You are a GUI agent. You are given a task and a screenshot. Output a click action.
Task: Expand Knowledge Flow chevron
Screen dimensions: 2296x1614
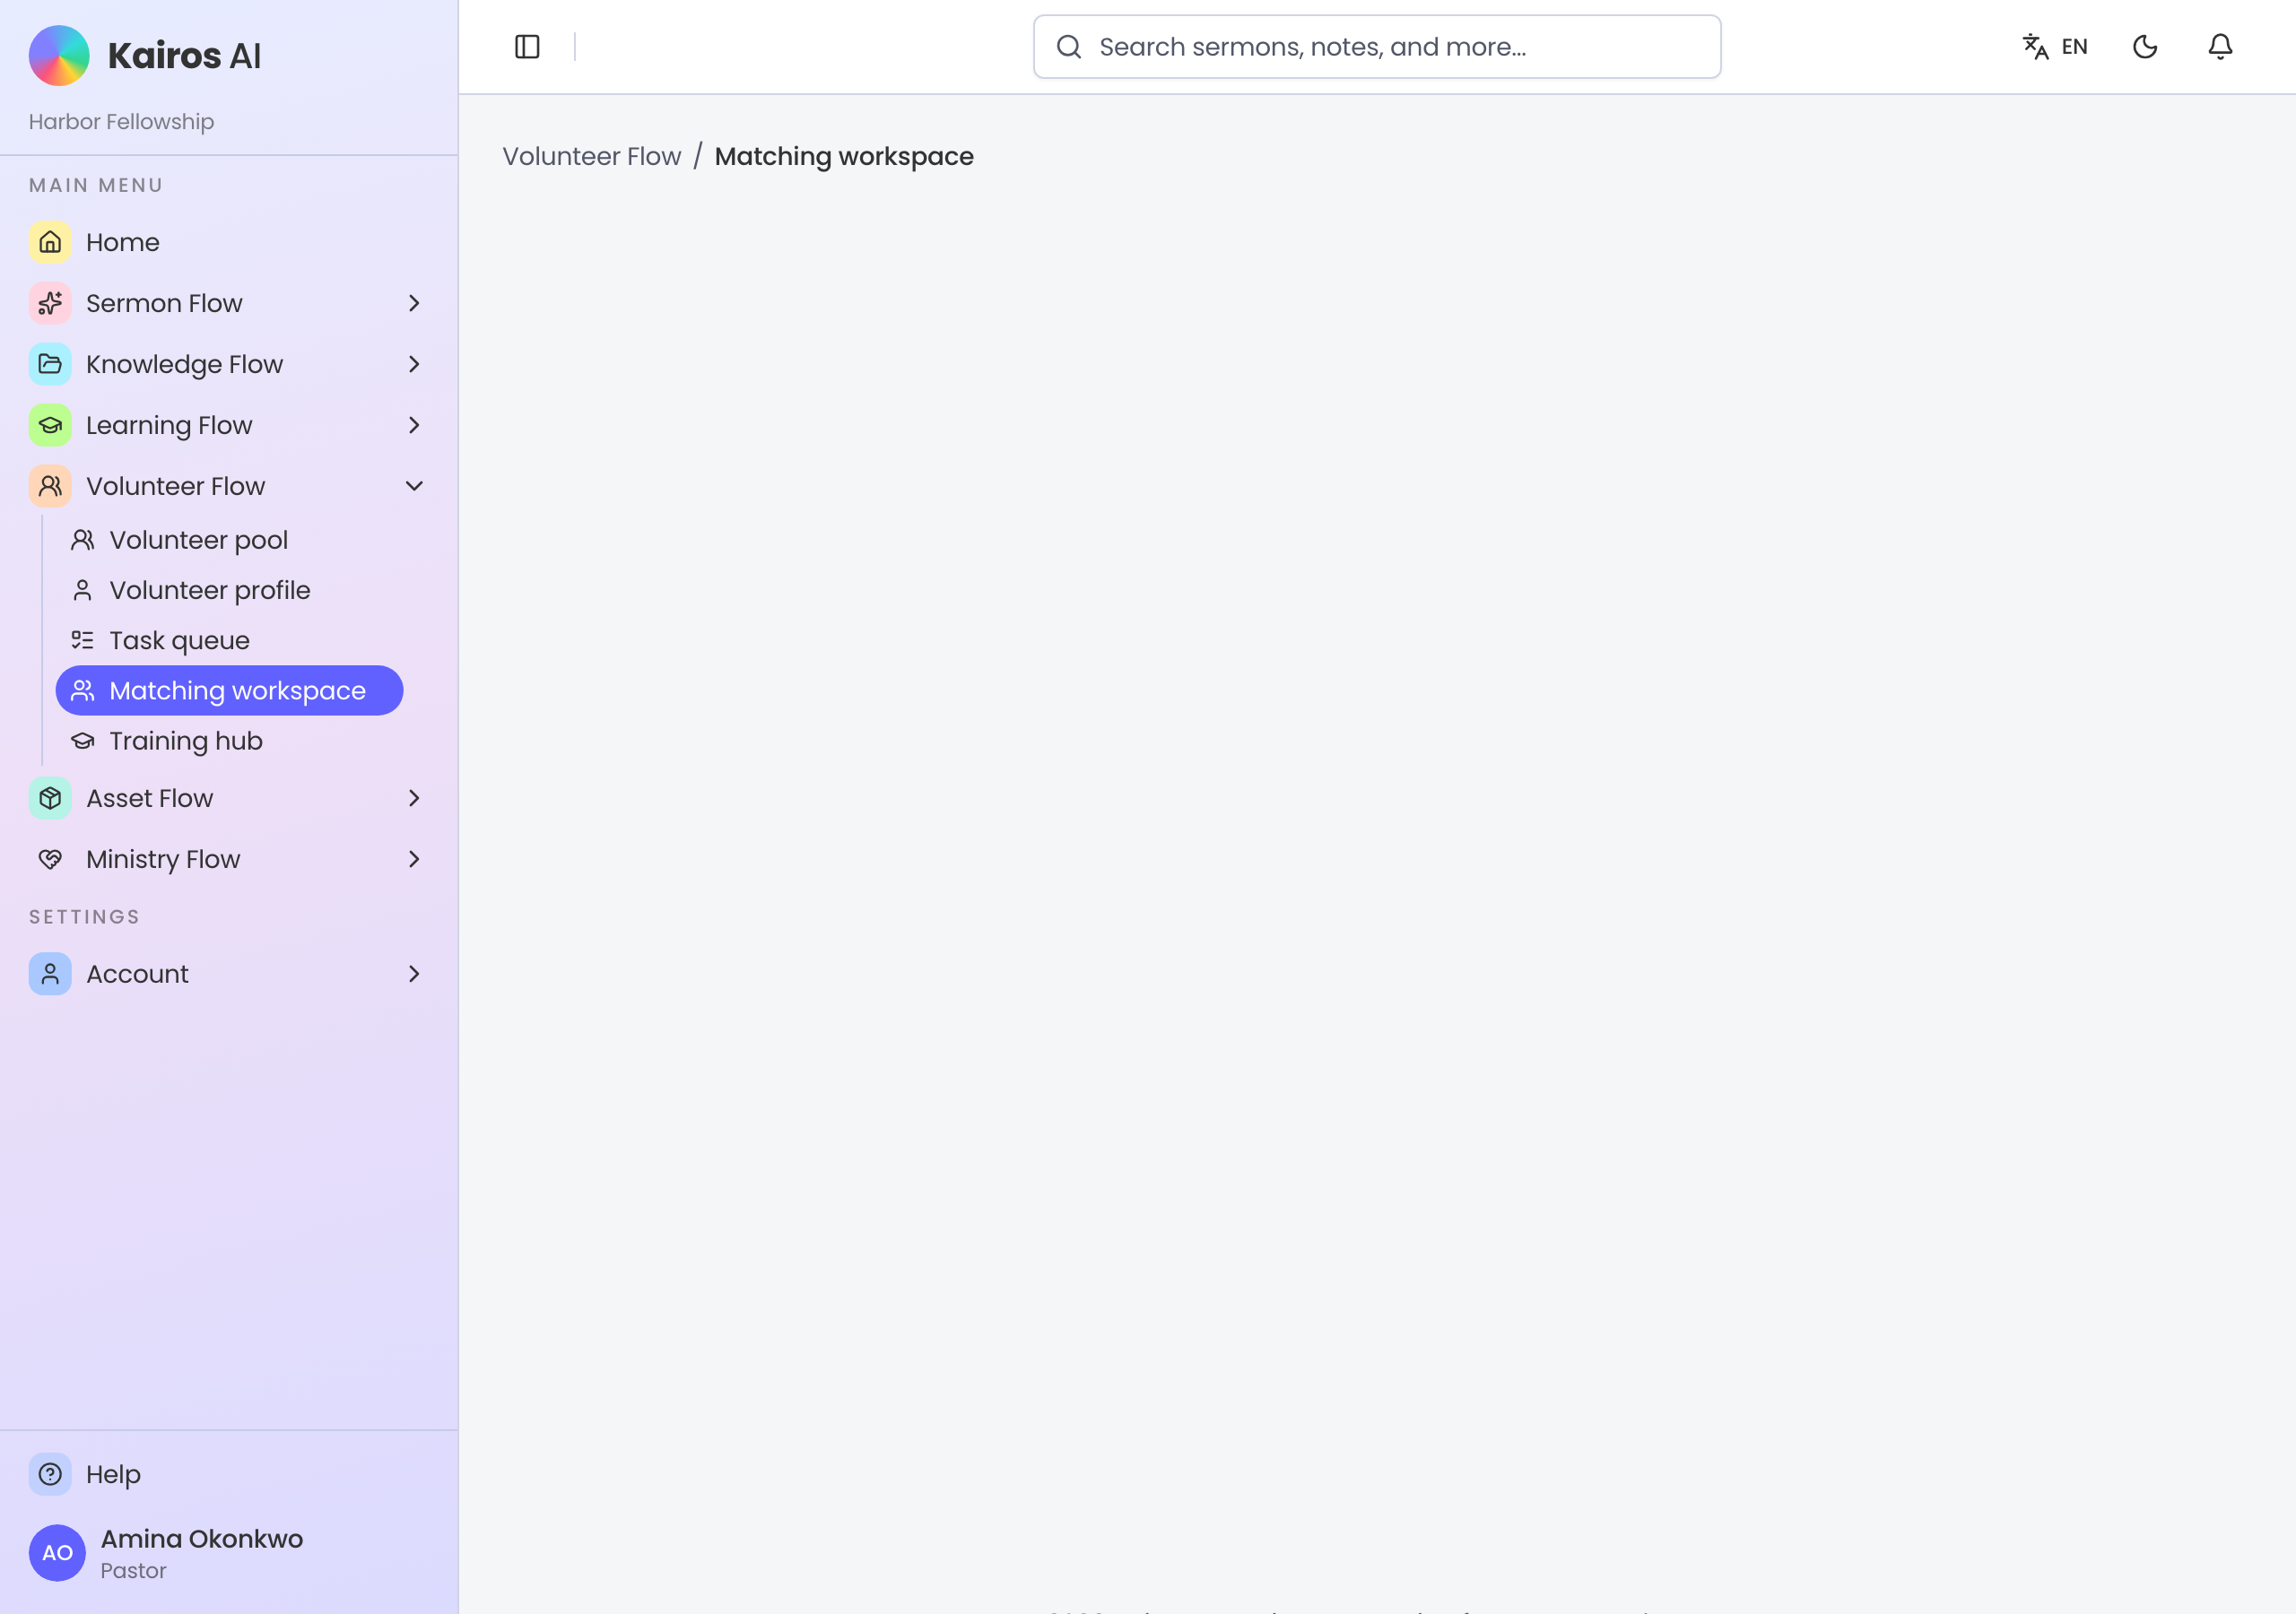pyautogui.click(x=414, y=364)
